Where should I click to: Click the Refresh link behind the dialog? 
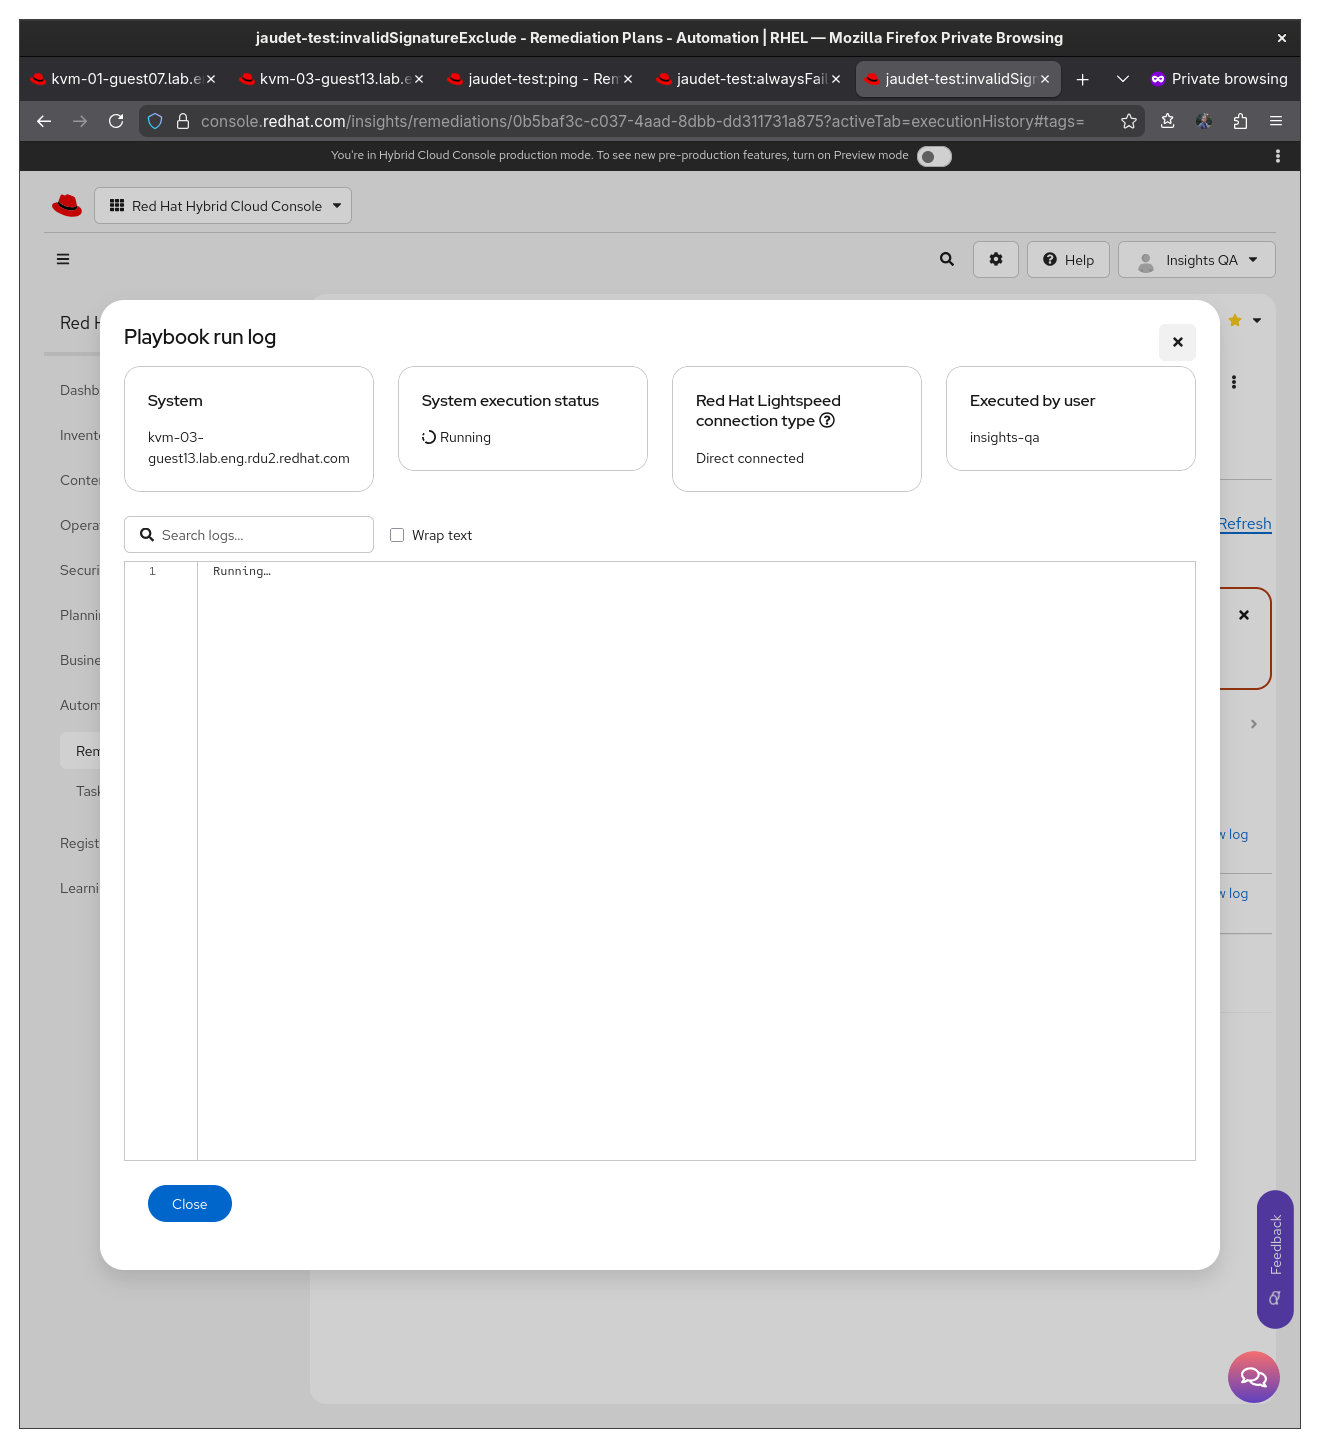[x=1246, y=524]
